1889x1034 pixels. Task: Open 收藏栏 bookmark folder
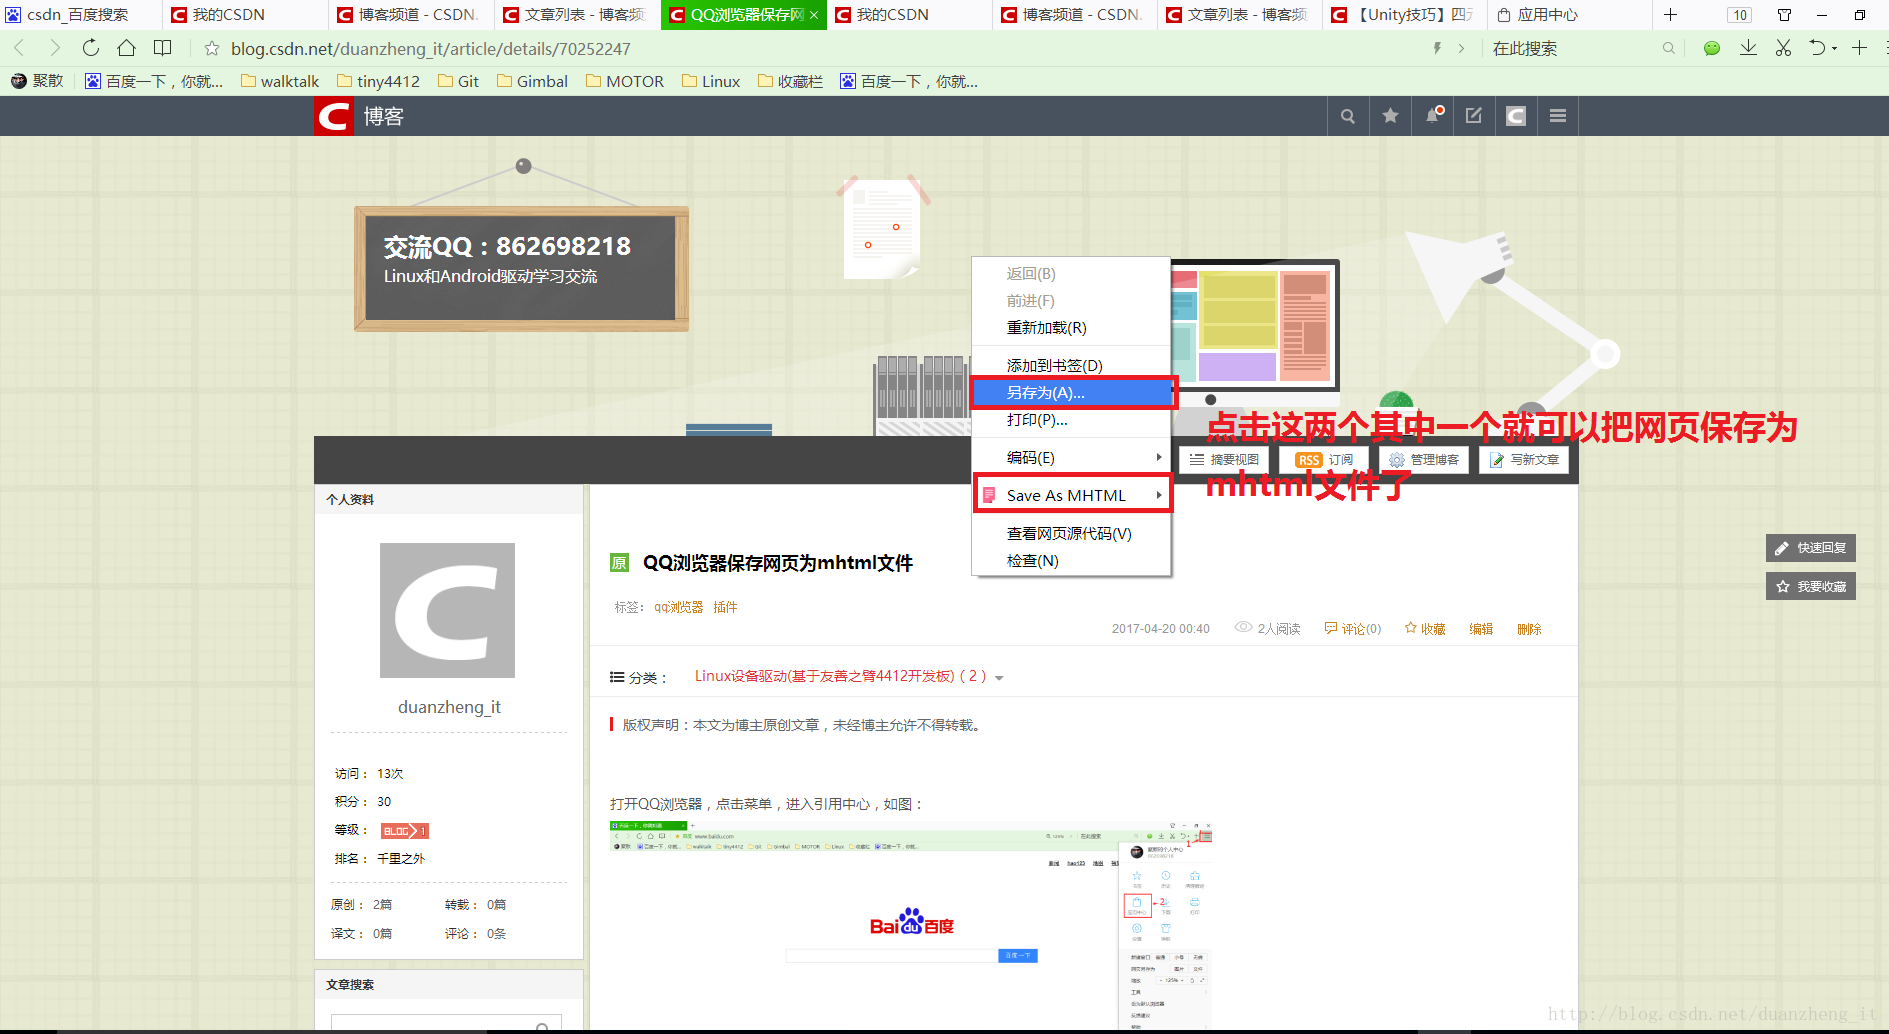click(x=790, y=81)
